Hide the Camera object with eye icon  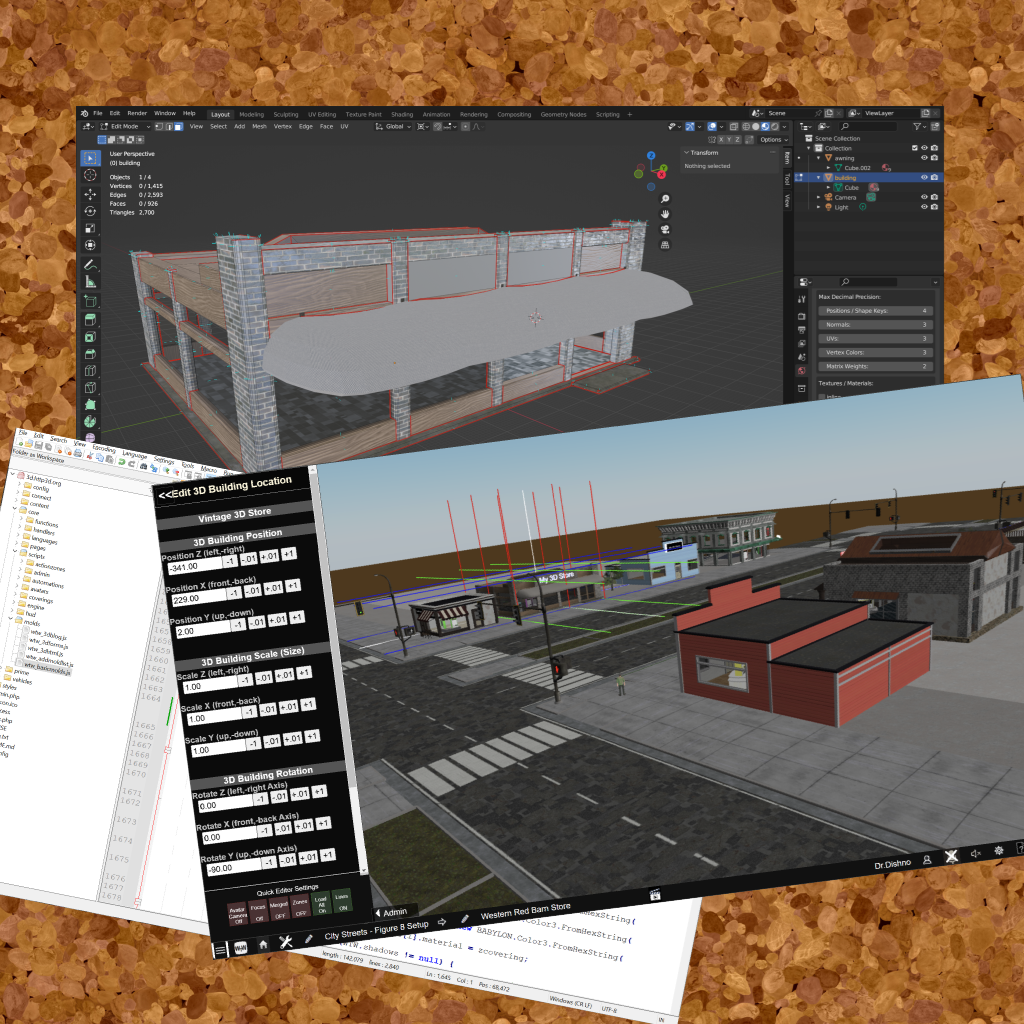pos(924,197)
